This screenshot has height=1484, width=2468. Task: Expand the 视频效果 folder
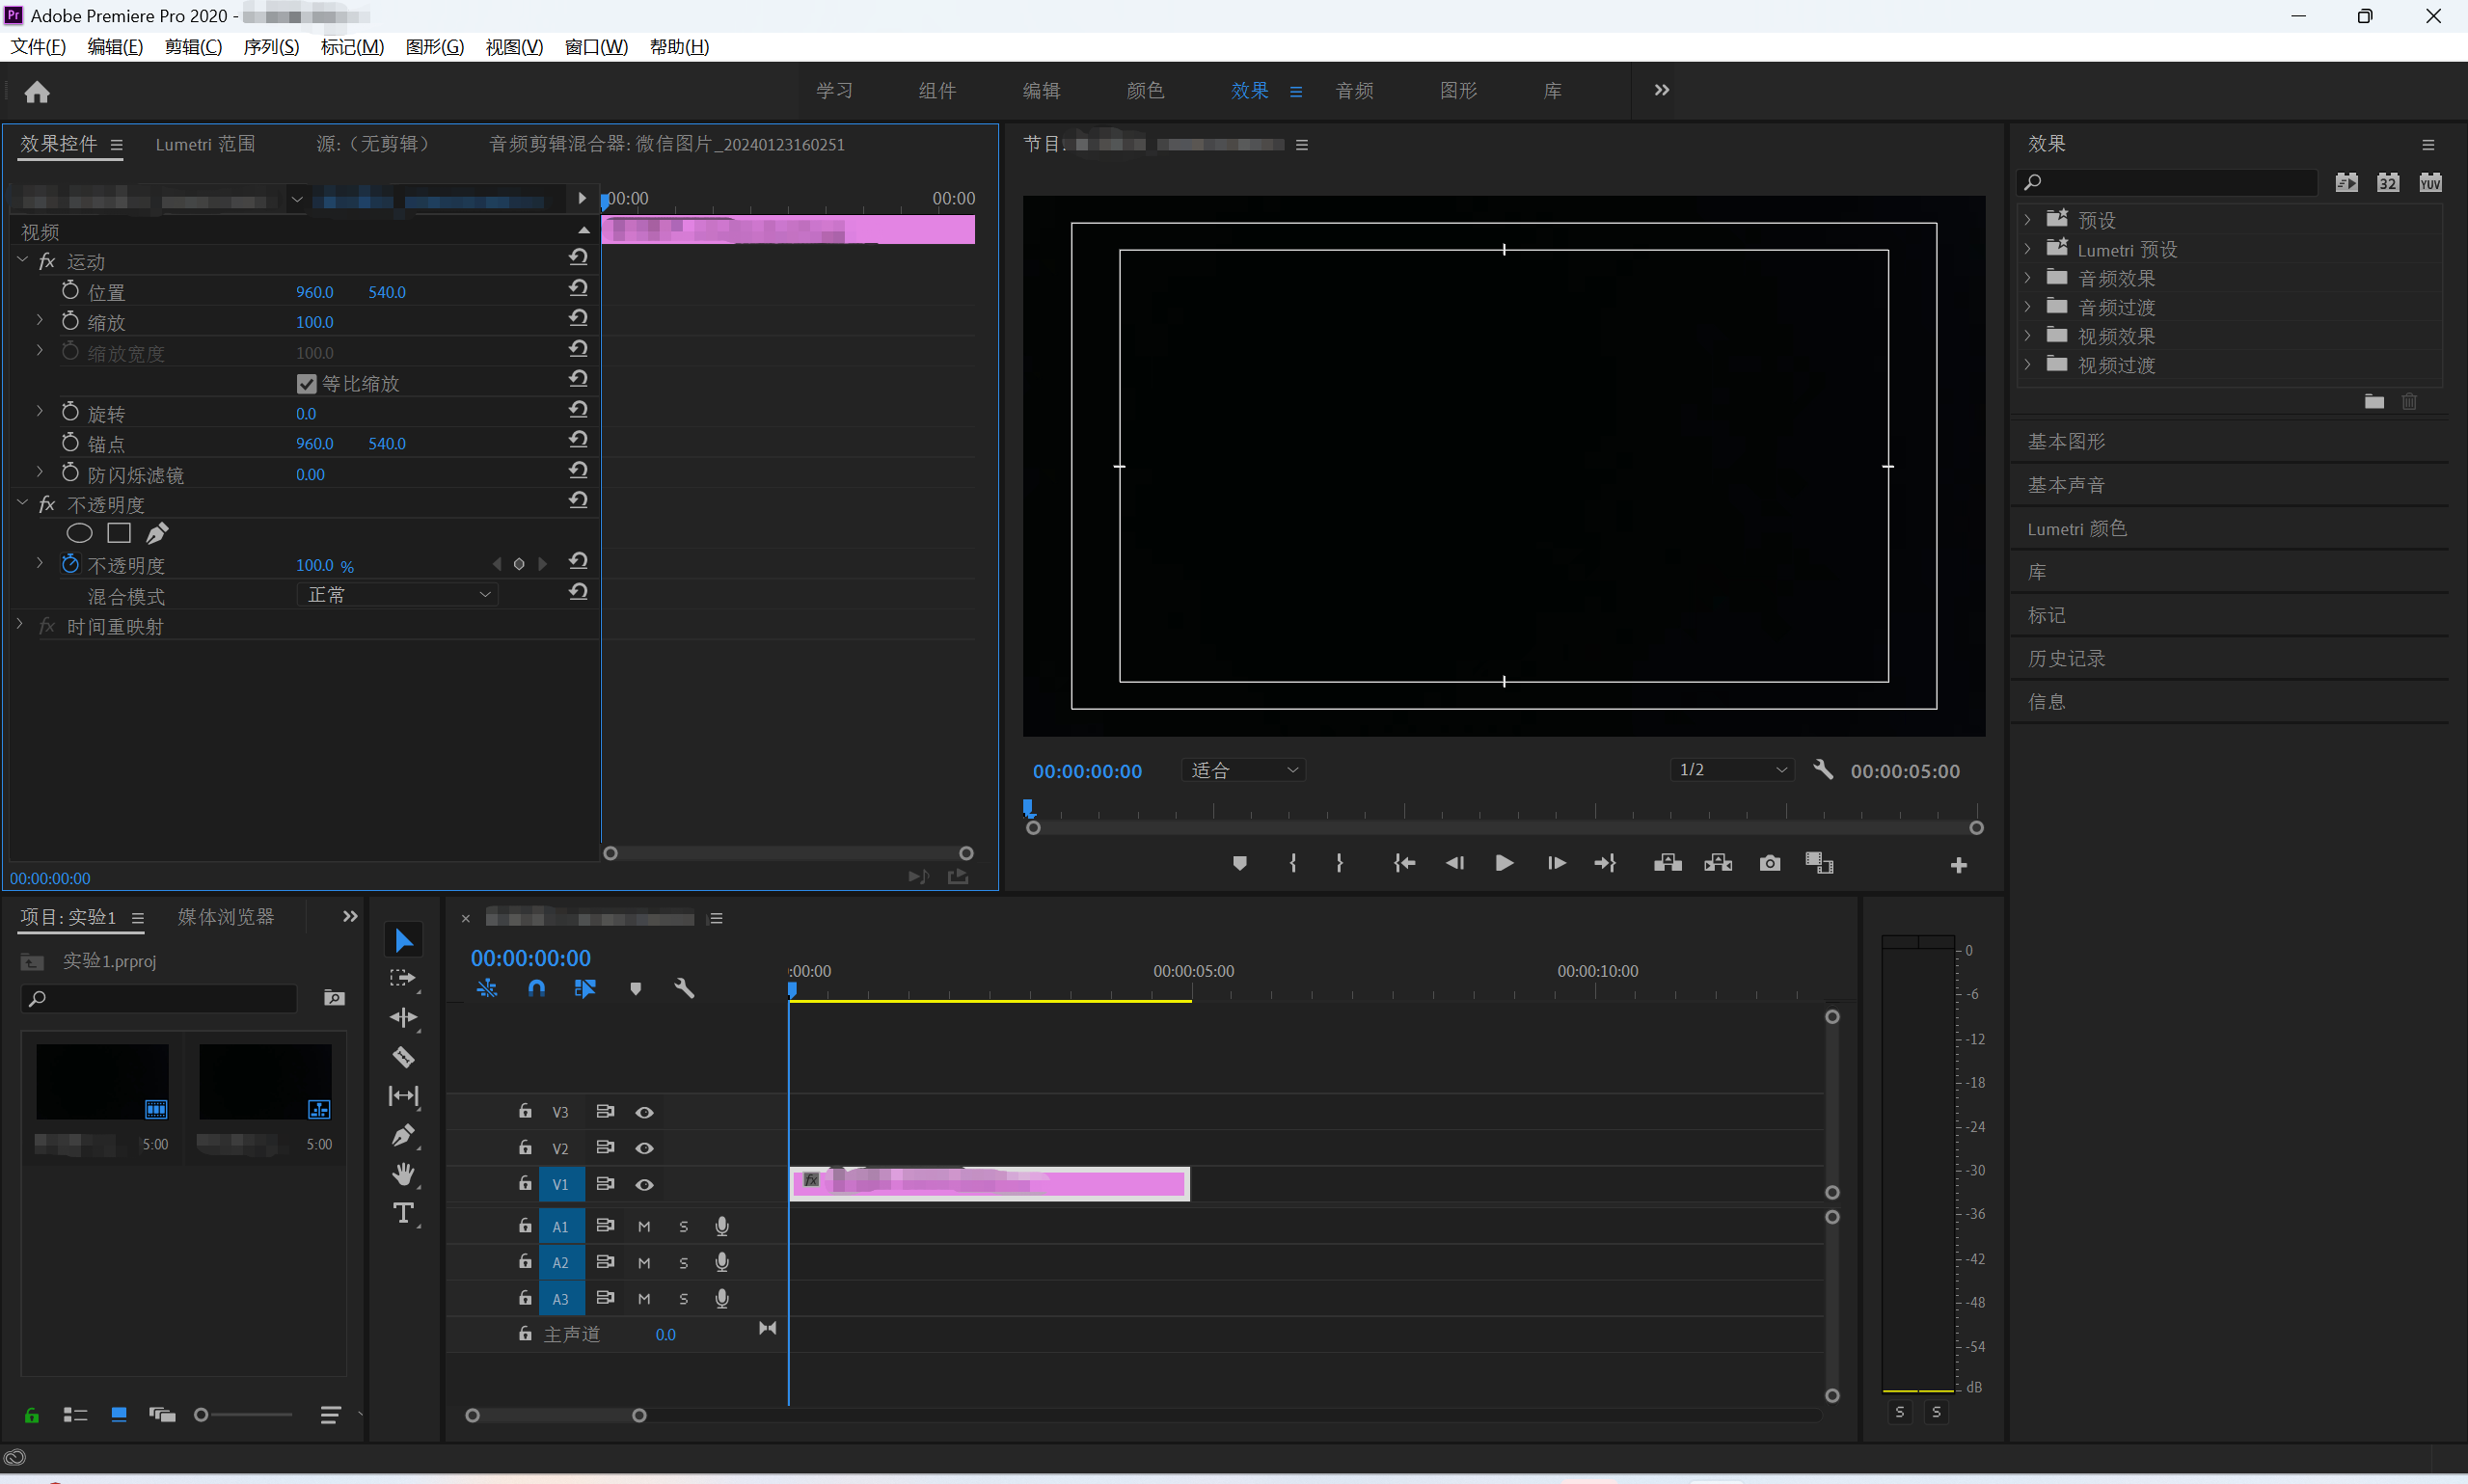2028,336
